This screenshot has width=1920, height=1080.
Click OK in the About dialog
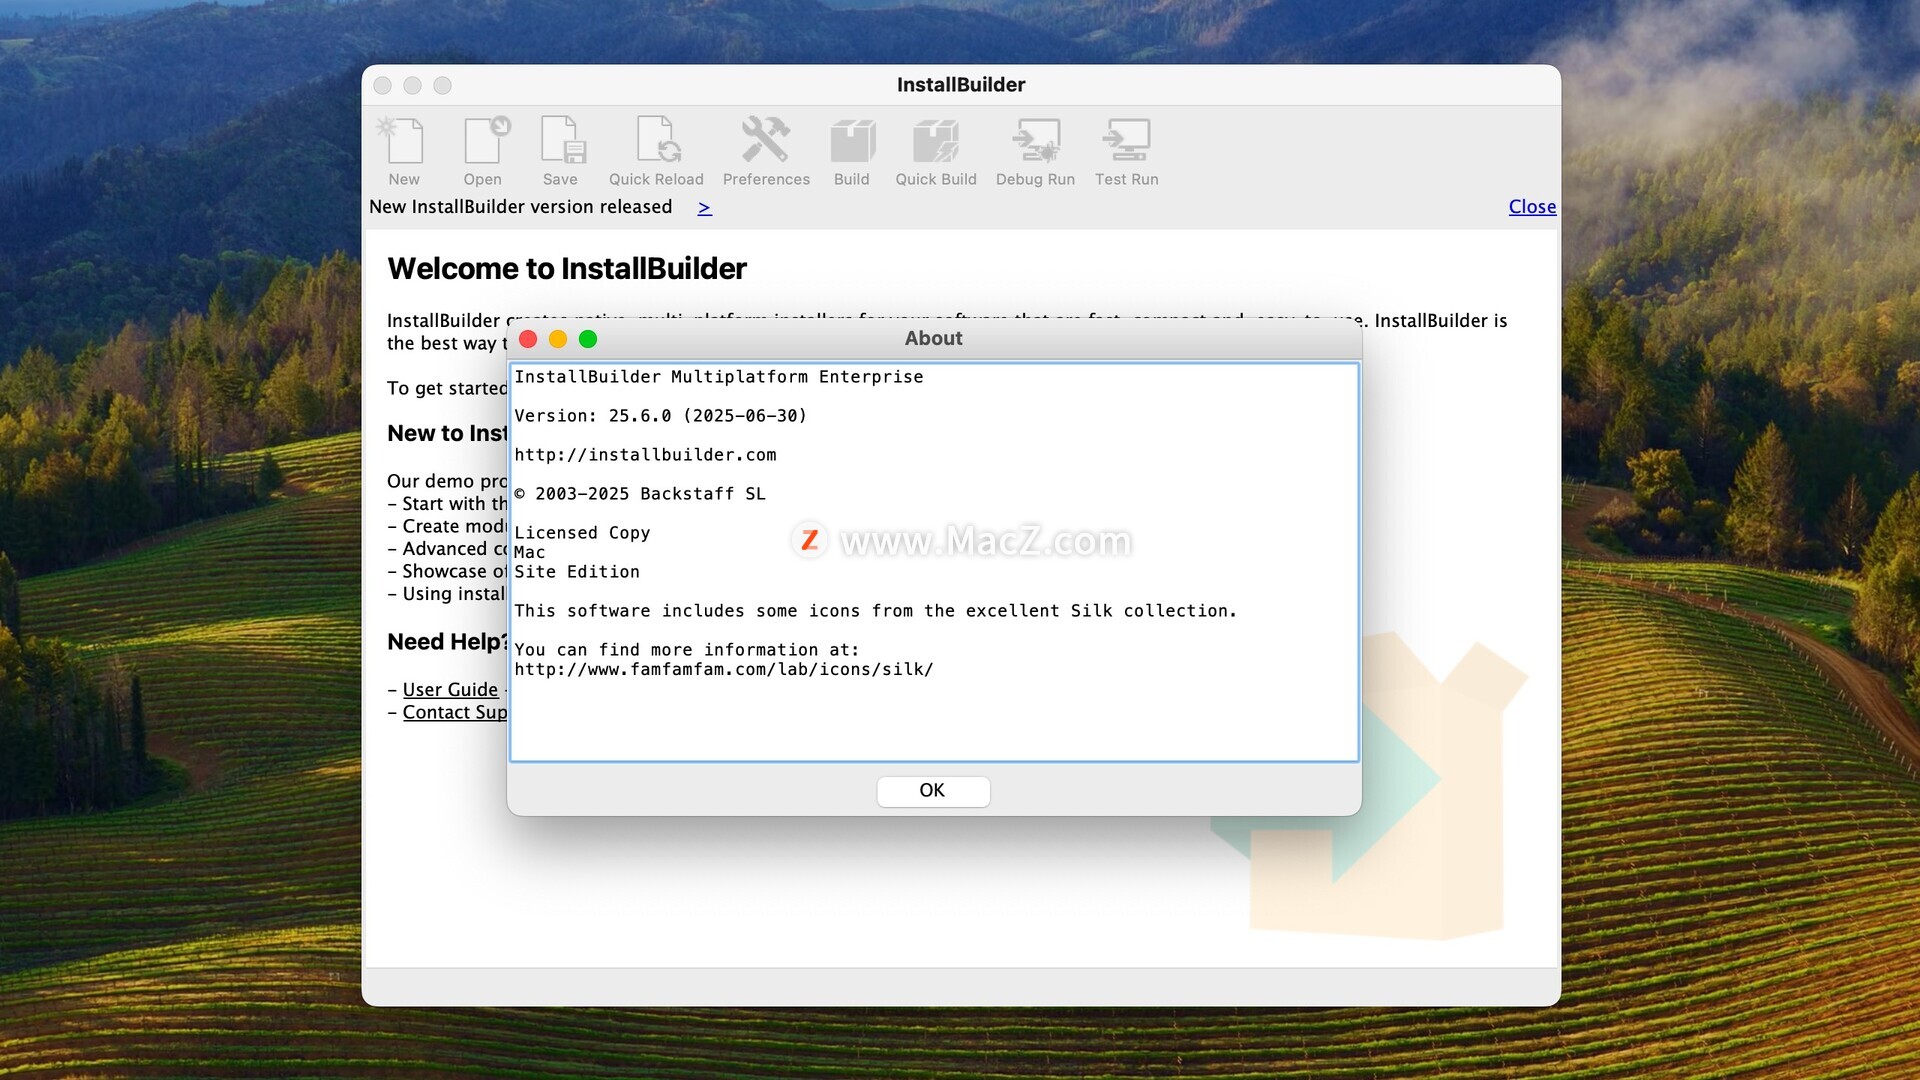coord(933,791)
